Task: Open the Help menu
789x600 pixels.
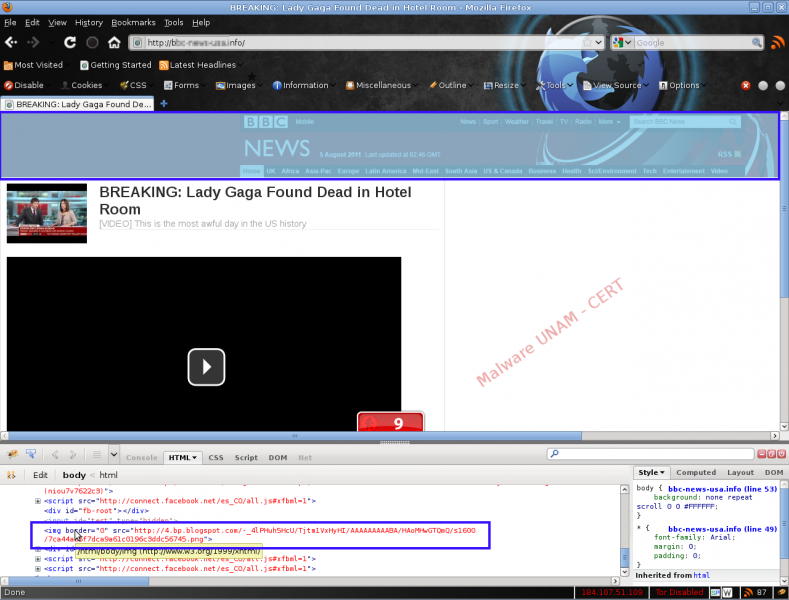Action: click(x=201, y=23)
